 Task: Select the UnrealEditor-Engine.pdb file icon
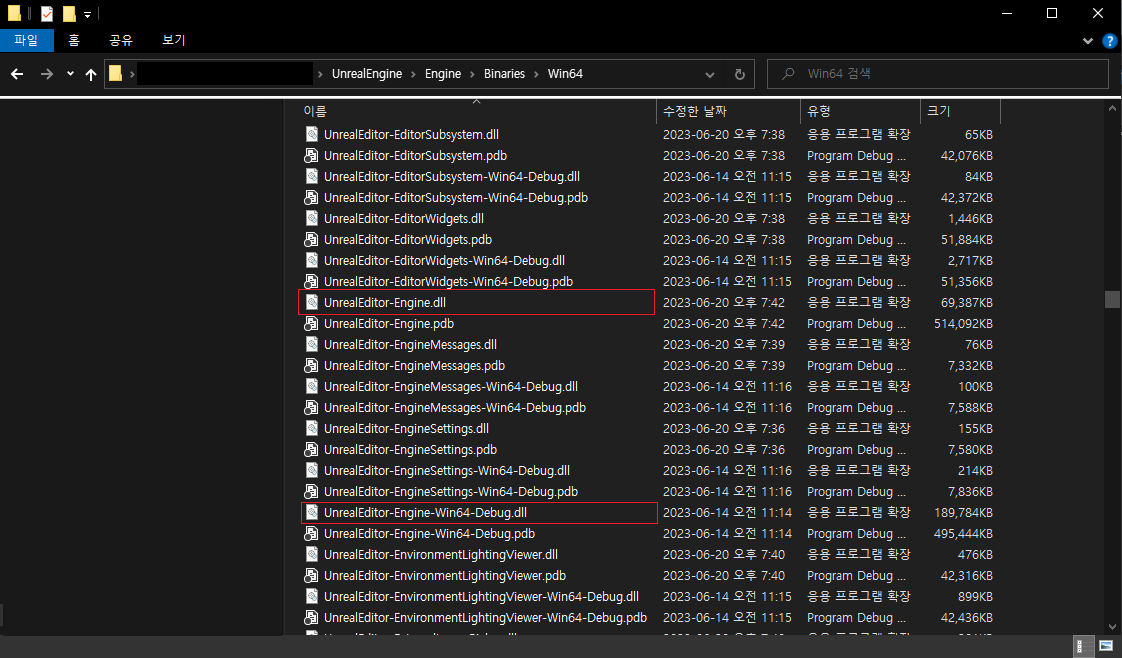click(311, 323)
